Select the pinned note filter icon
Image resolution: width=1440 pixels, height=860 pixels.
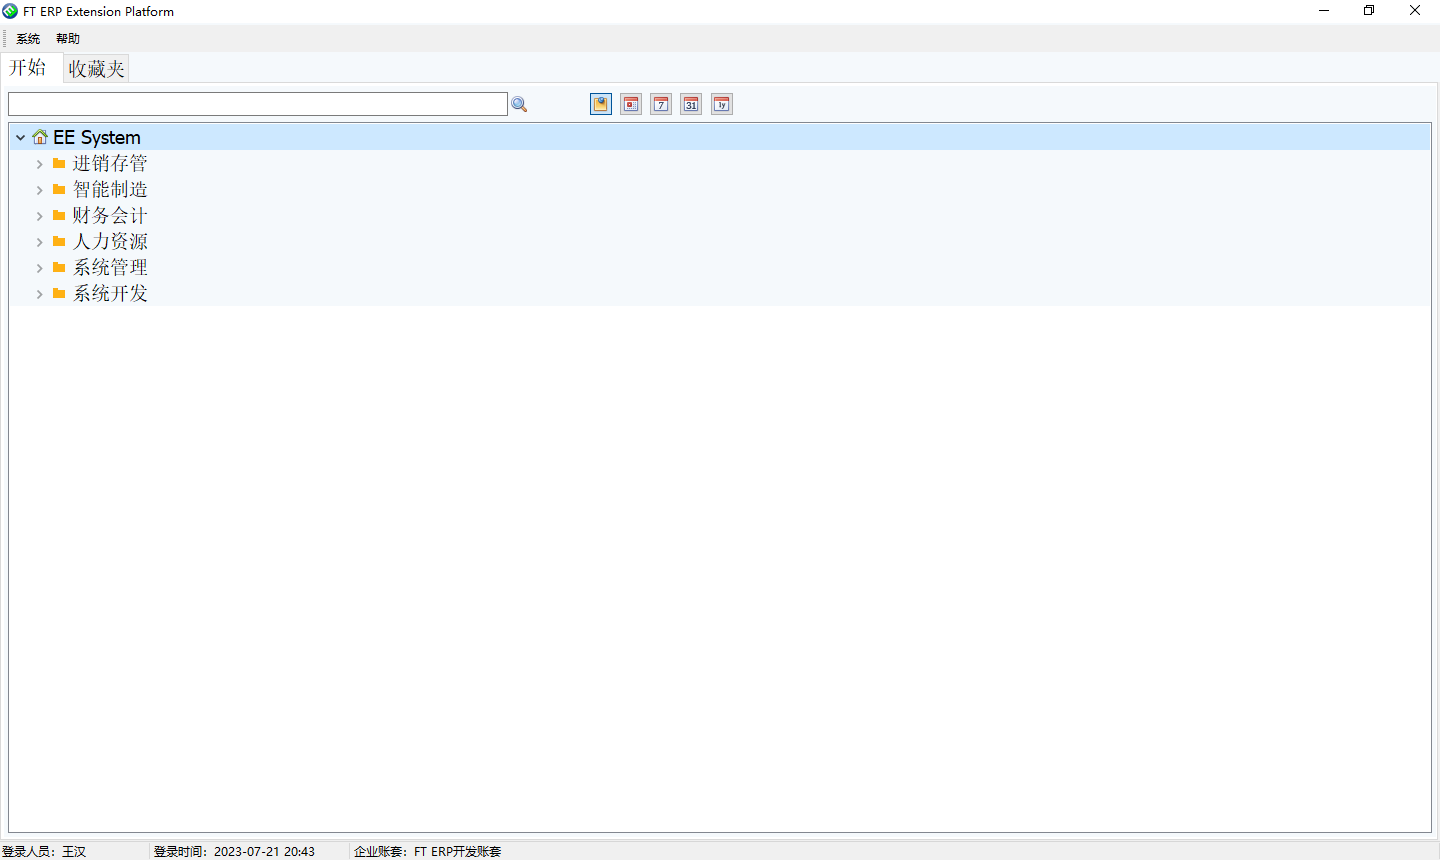pos(601,104)
